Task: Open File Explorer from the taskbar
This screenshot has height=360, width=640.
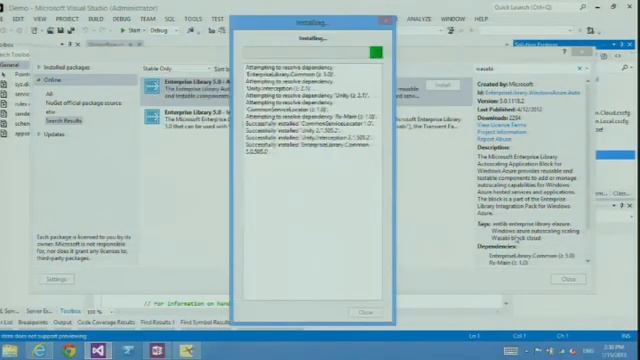Action: click(10, 351)
